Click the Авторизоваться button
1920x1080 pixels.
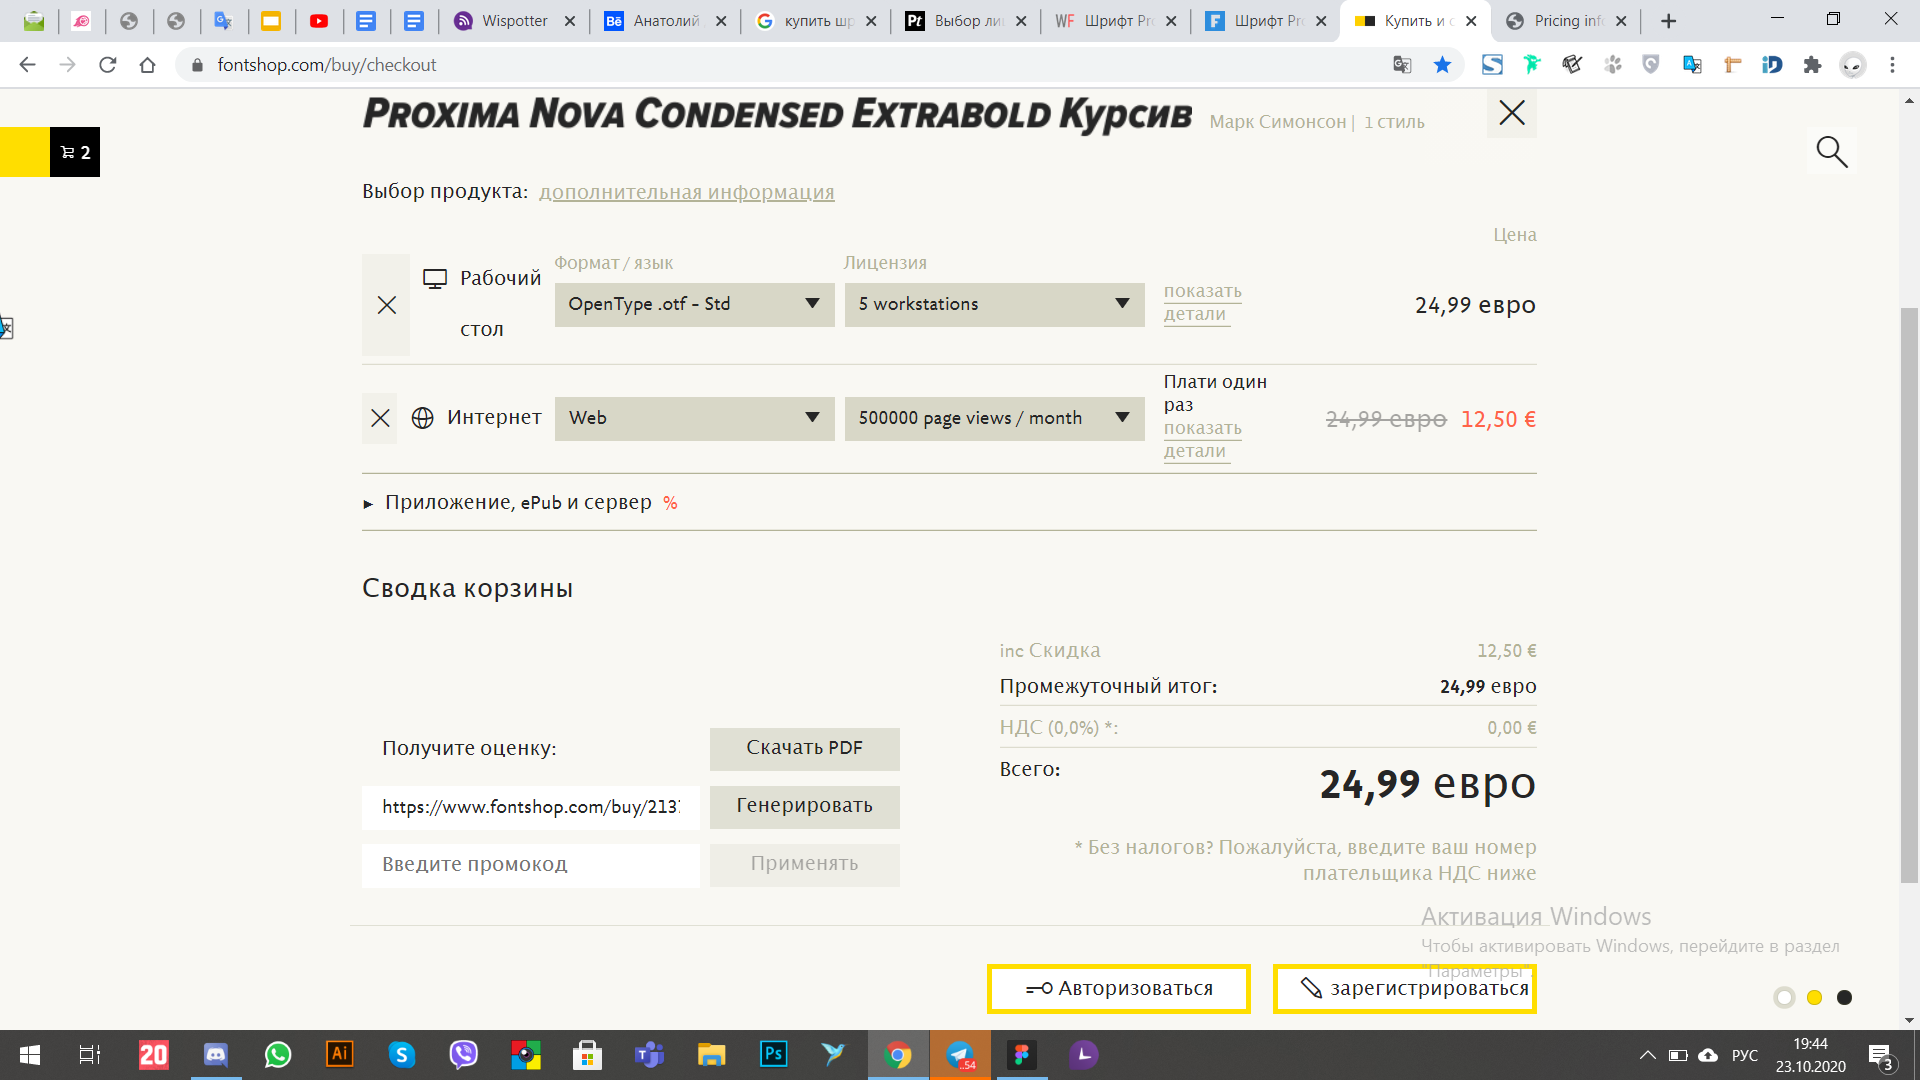1118,988
